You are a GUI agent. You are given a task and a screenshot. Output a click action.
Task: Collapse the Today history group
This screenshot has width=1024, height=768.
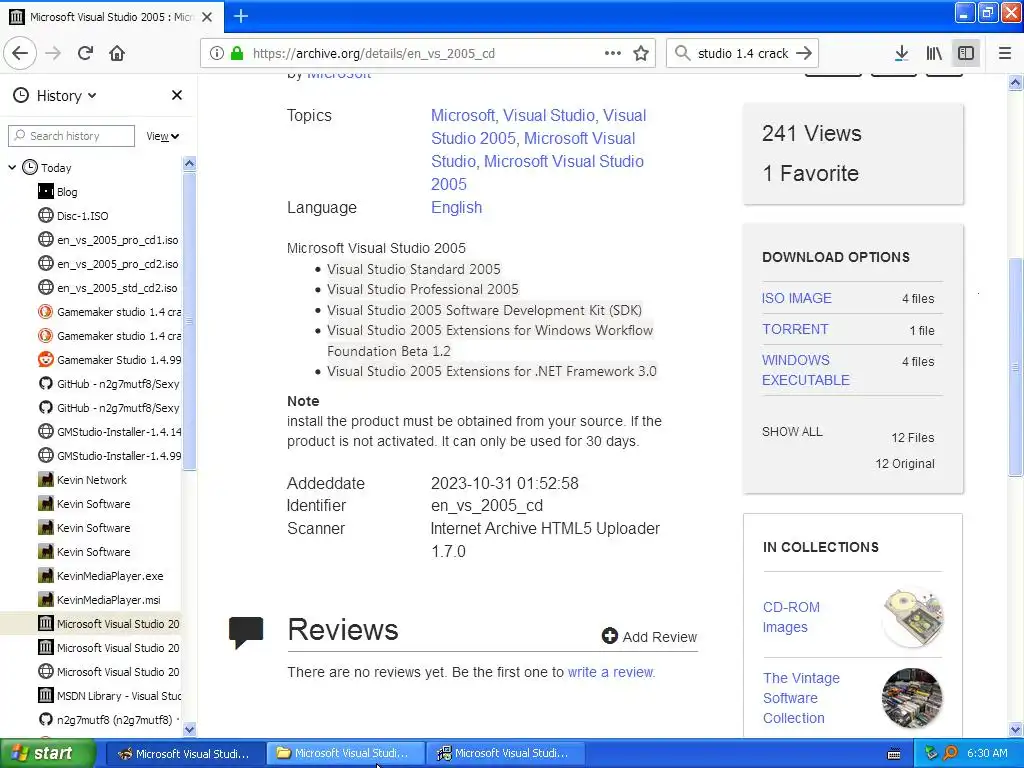[x=12, y=168]
